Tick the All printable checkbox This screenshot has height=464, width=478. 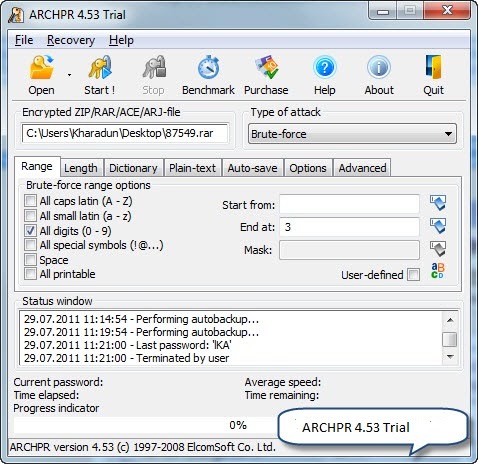30,274
